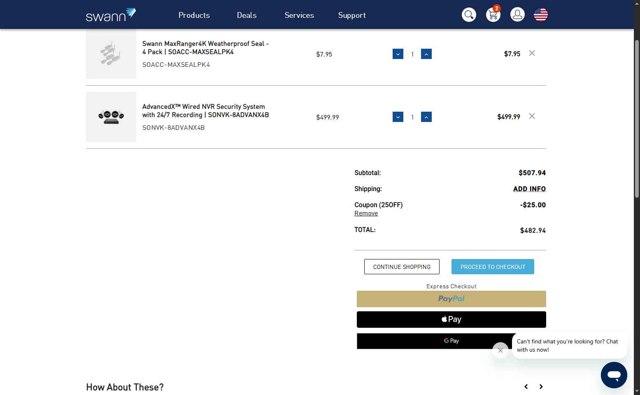The width and height of the screenshot is (640, 395).
Task: Dismiss the chat prompt bubble
Action: [500, 350]
